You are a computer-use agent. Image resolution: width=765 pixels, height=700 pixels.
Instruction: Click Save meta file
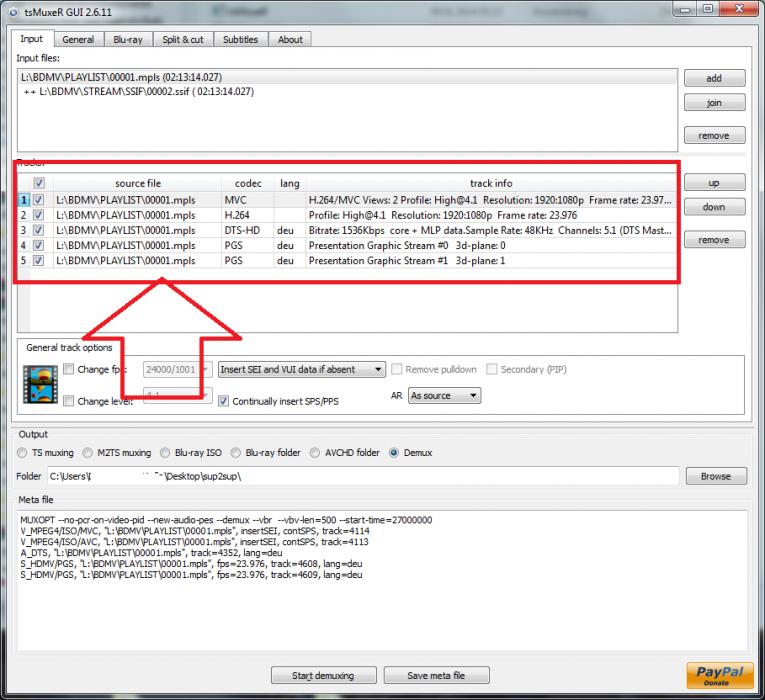pos(436,675)
